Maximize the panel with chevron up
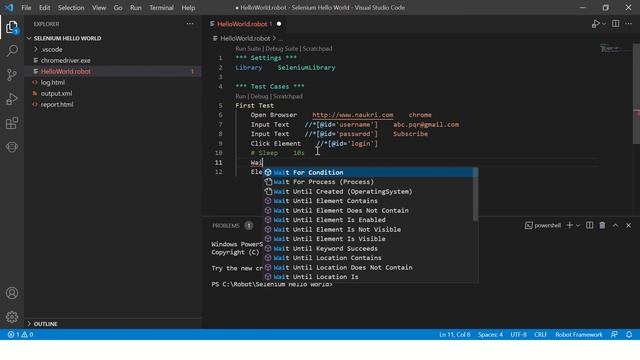640x360 pixels. (x=616, y=225)
